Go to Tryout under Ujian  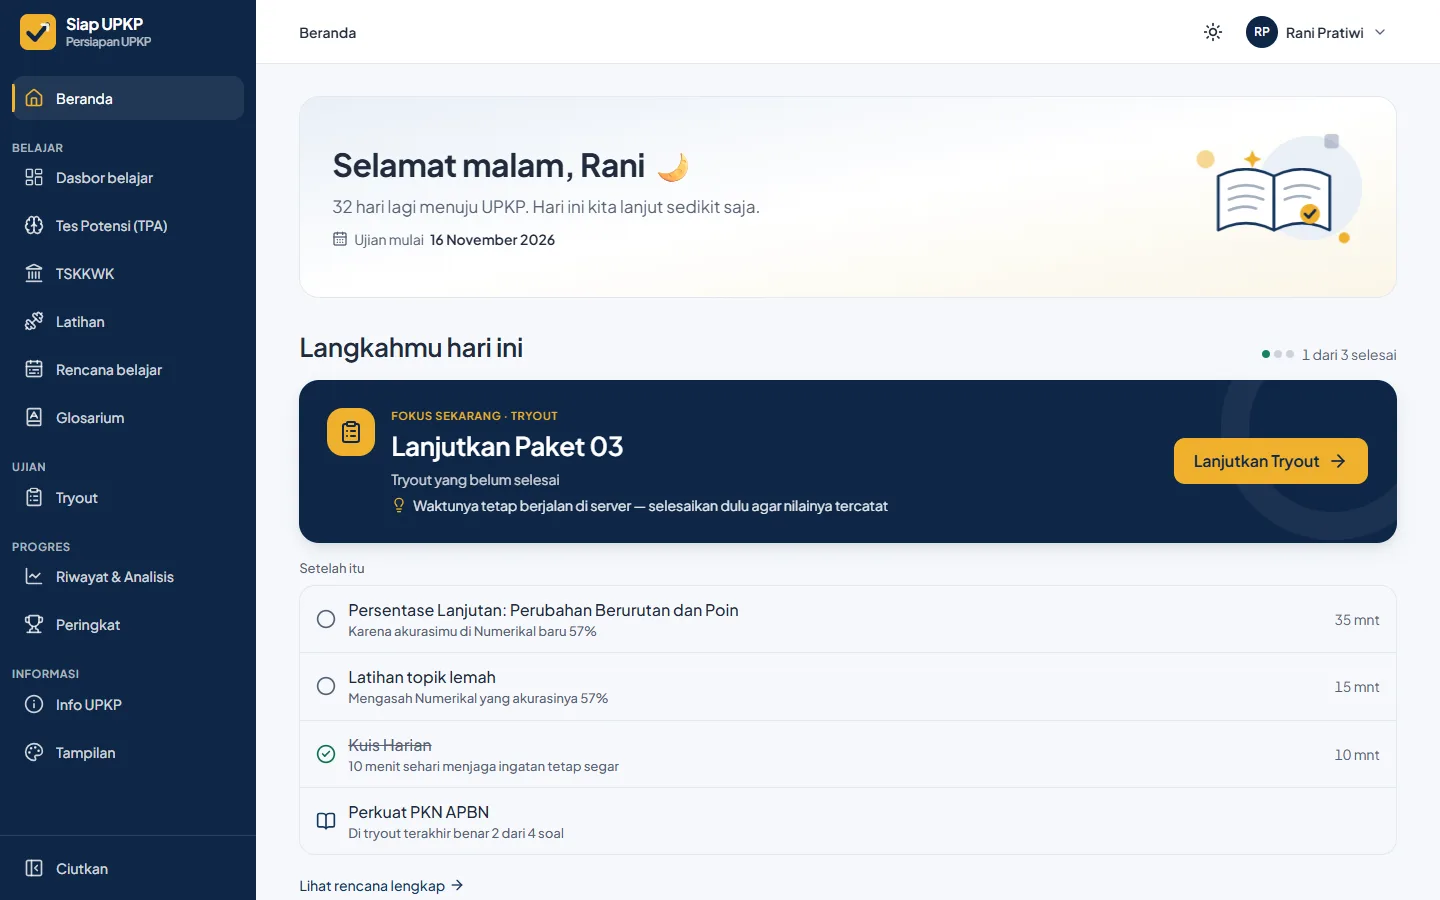(x=128, y=497)
